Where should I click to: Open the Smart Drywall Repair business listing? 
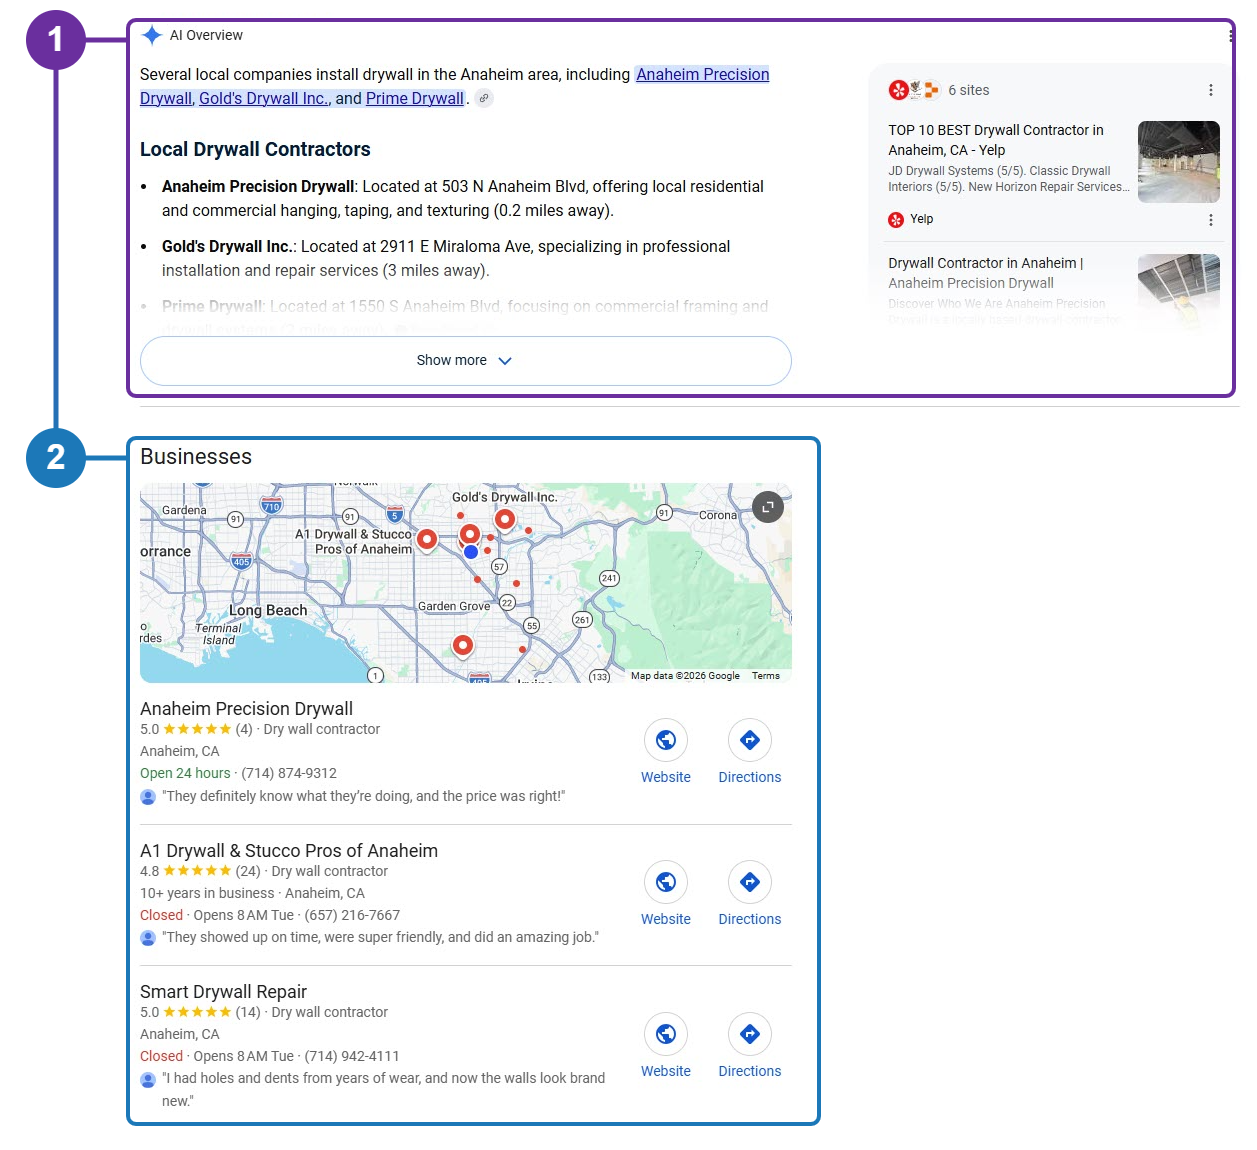pyautogui.click(x=223, y=992)
